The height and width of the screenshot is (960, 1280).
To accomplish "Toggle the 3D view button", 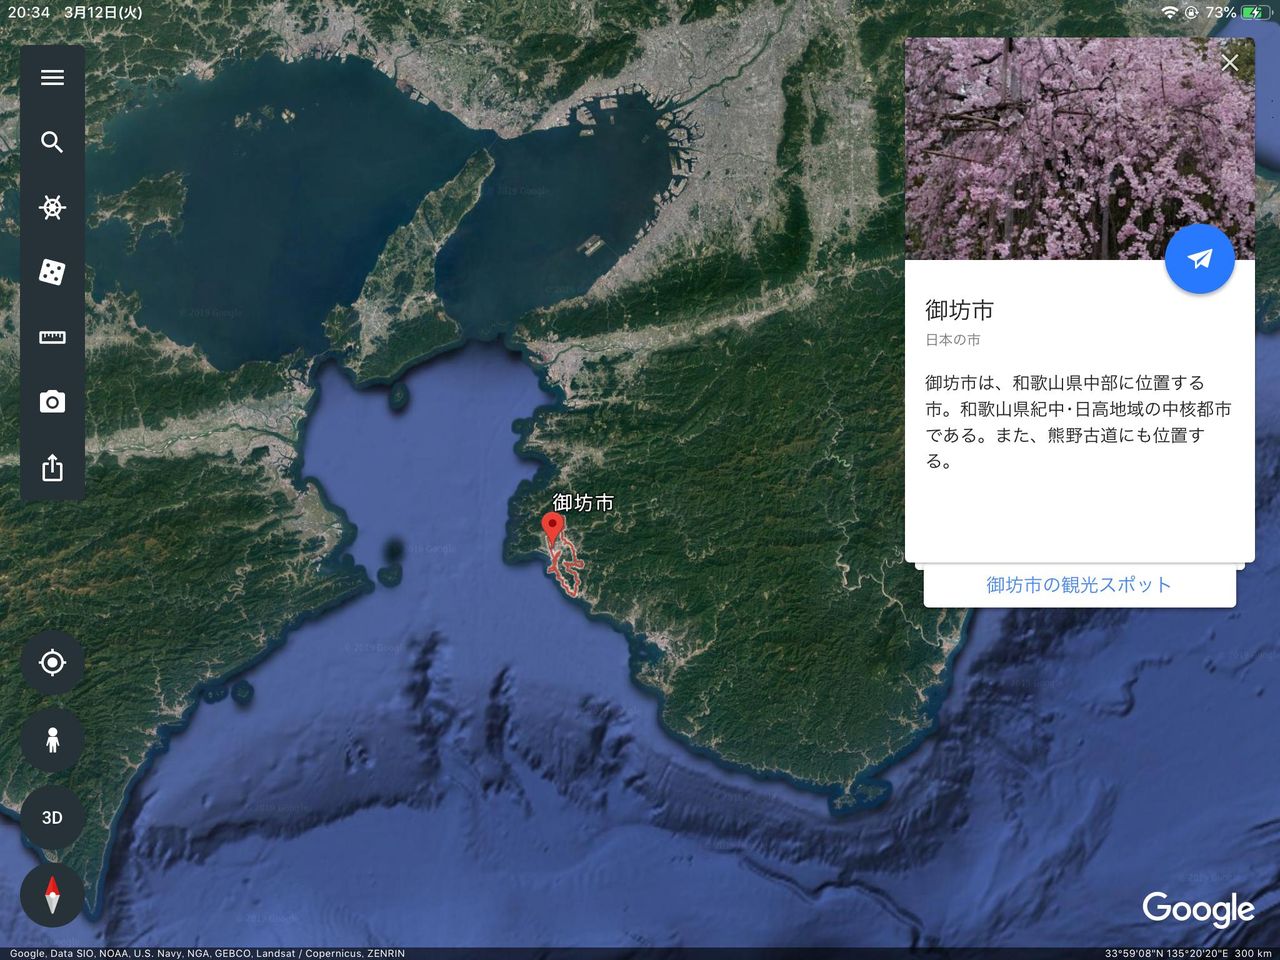I will click(52, 817).
